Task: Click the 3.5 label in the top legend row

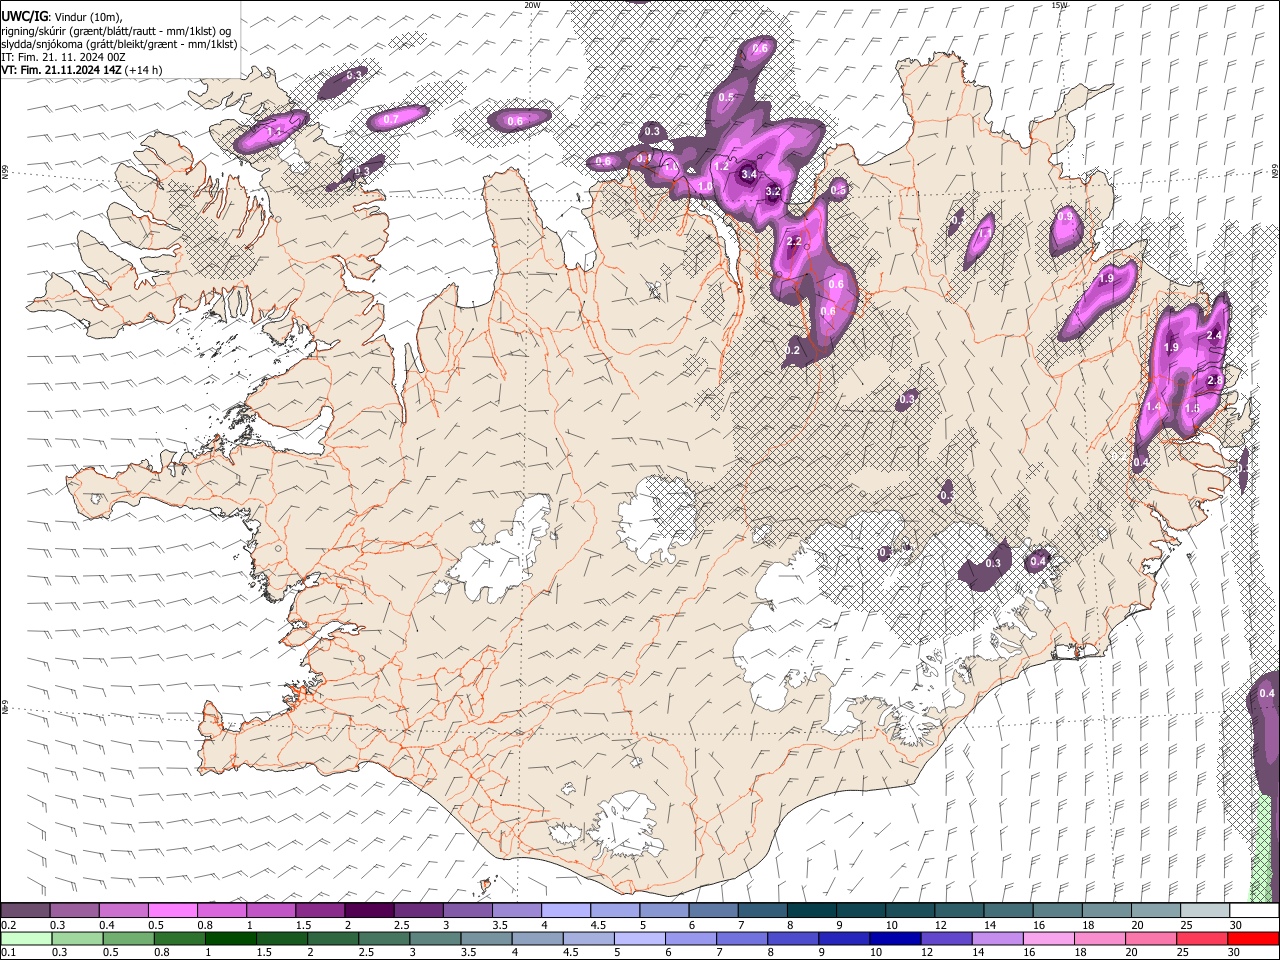Action: pyautogui.click(x=500, y=925)
